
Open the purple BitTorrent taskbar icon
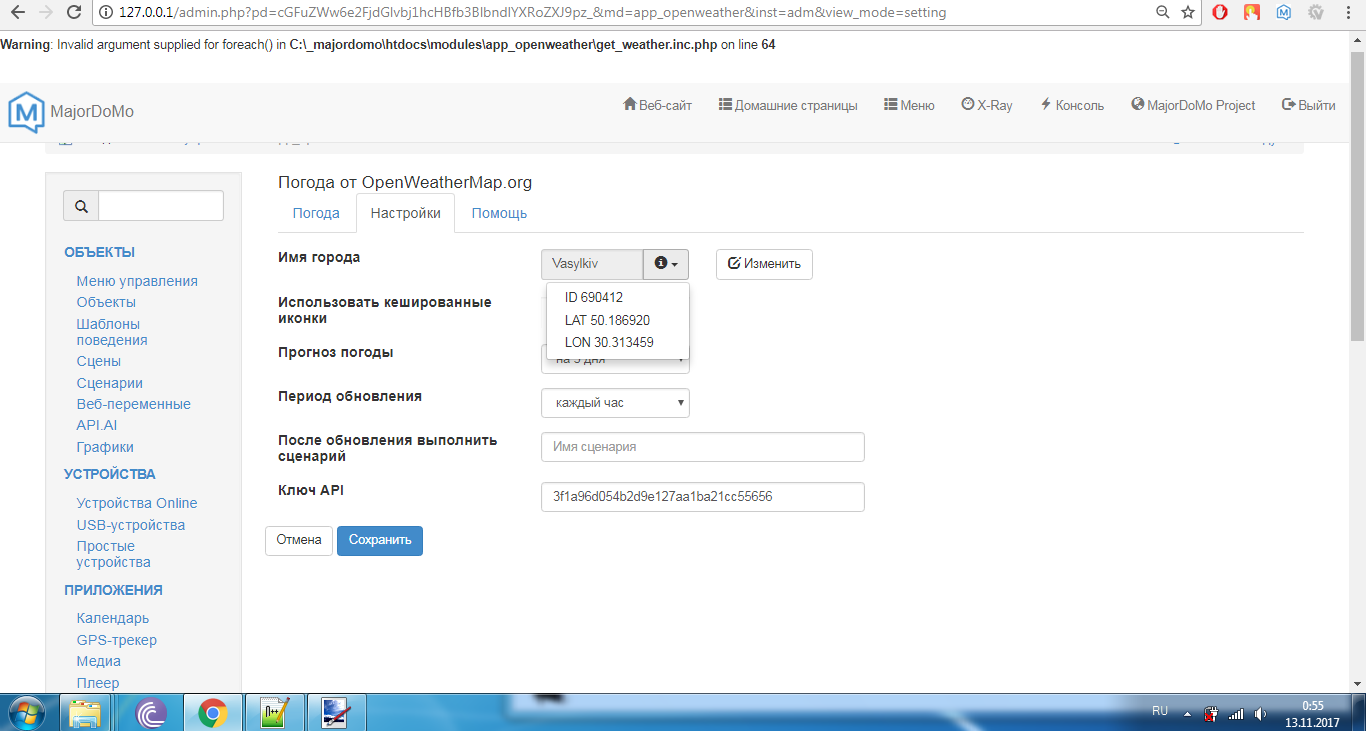pos(149,713)
